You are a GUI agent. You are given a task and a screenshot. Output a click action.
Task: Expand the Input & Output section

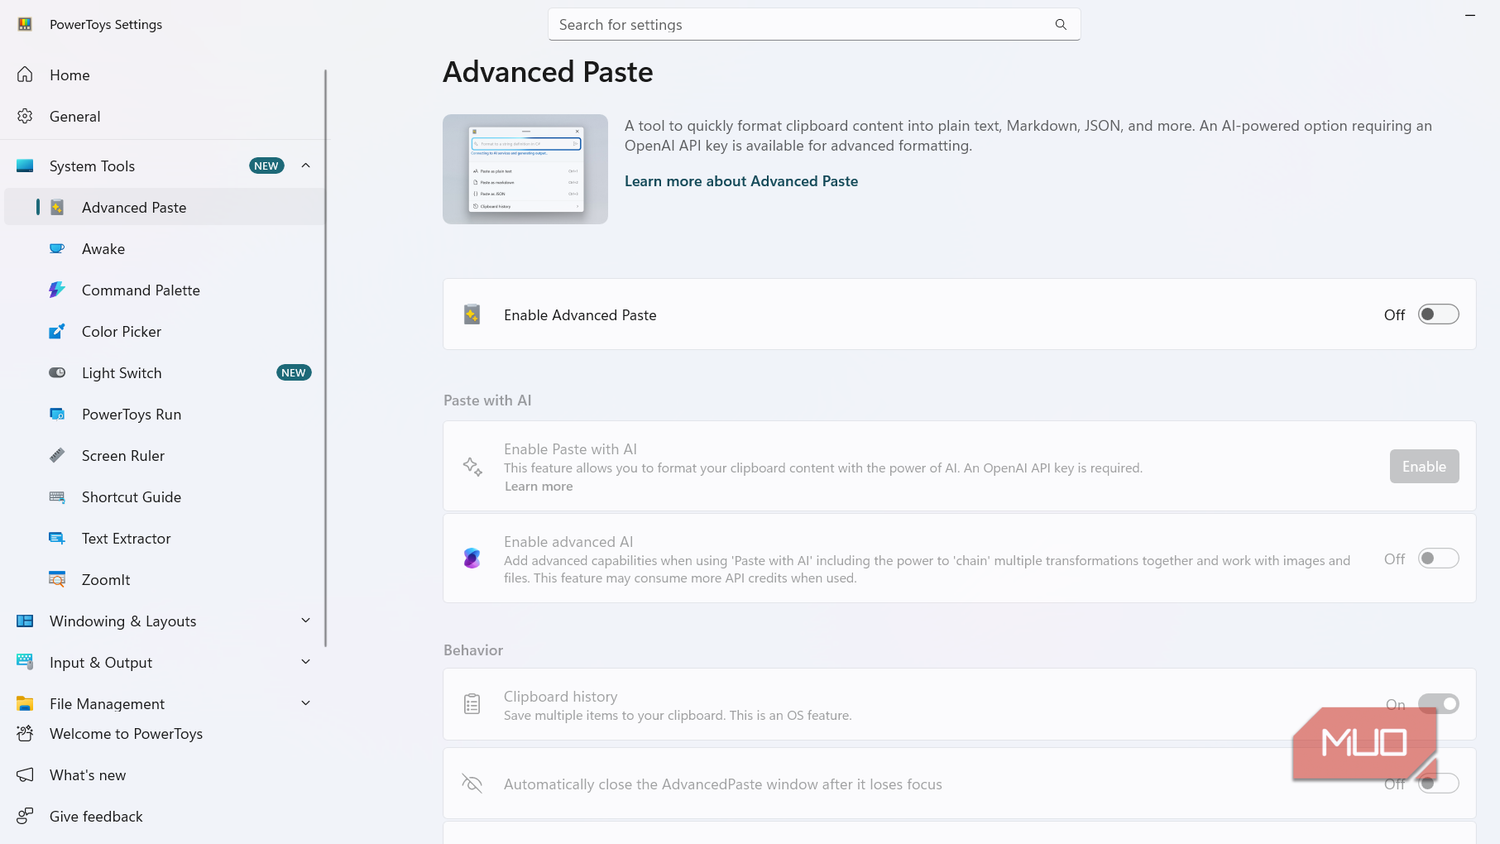306,662
